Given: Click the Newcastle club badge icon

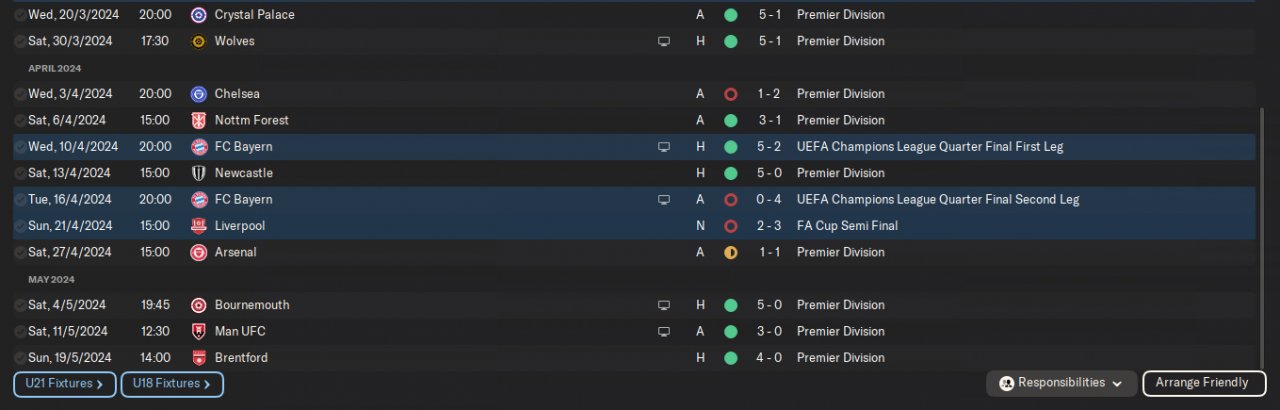Looking at the screenshot, I should [199, 173].
